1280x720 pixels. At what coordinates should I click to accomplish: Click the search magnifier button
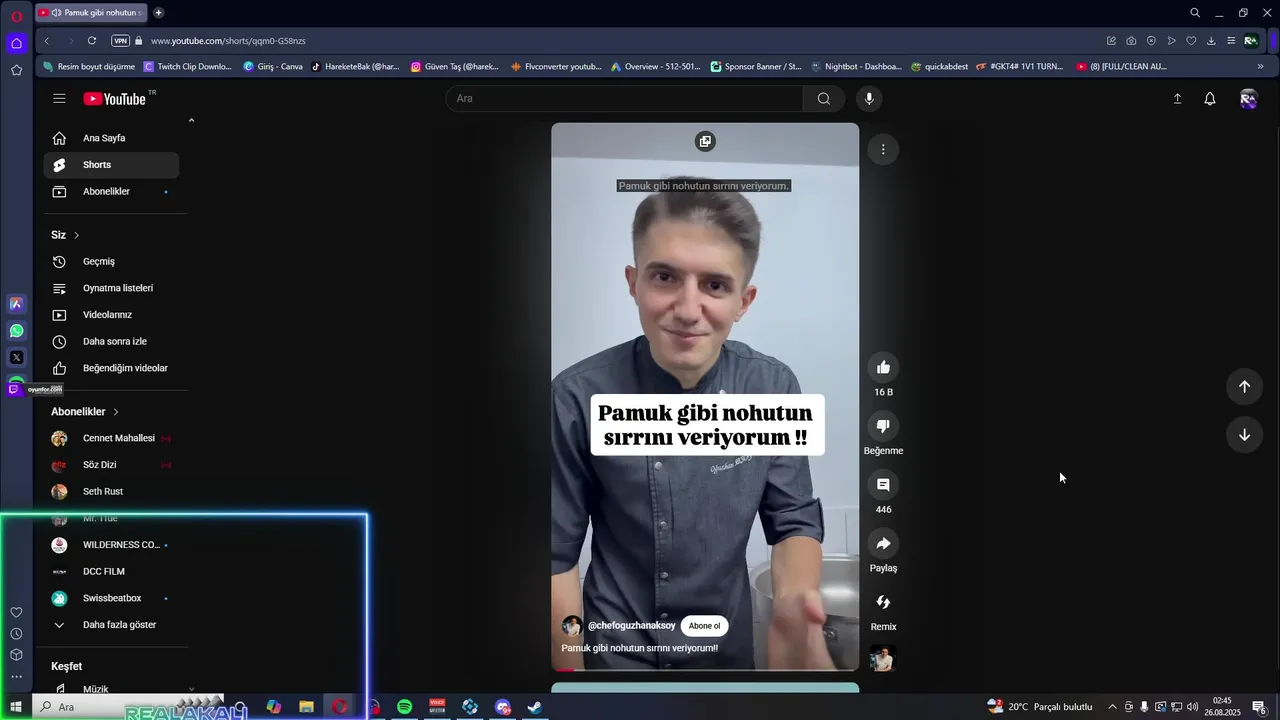point(823,98)
